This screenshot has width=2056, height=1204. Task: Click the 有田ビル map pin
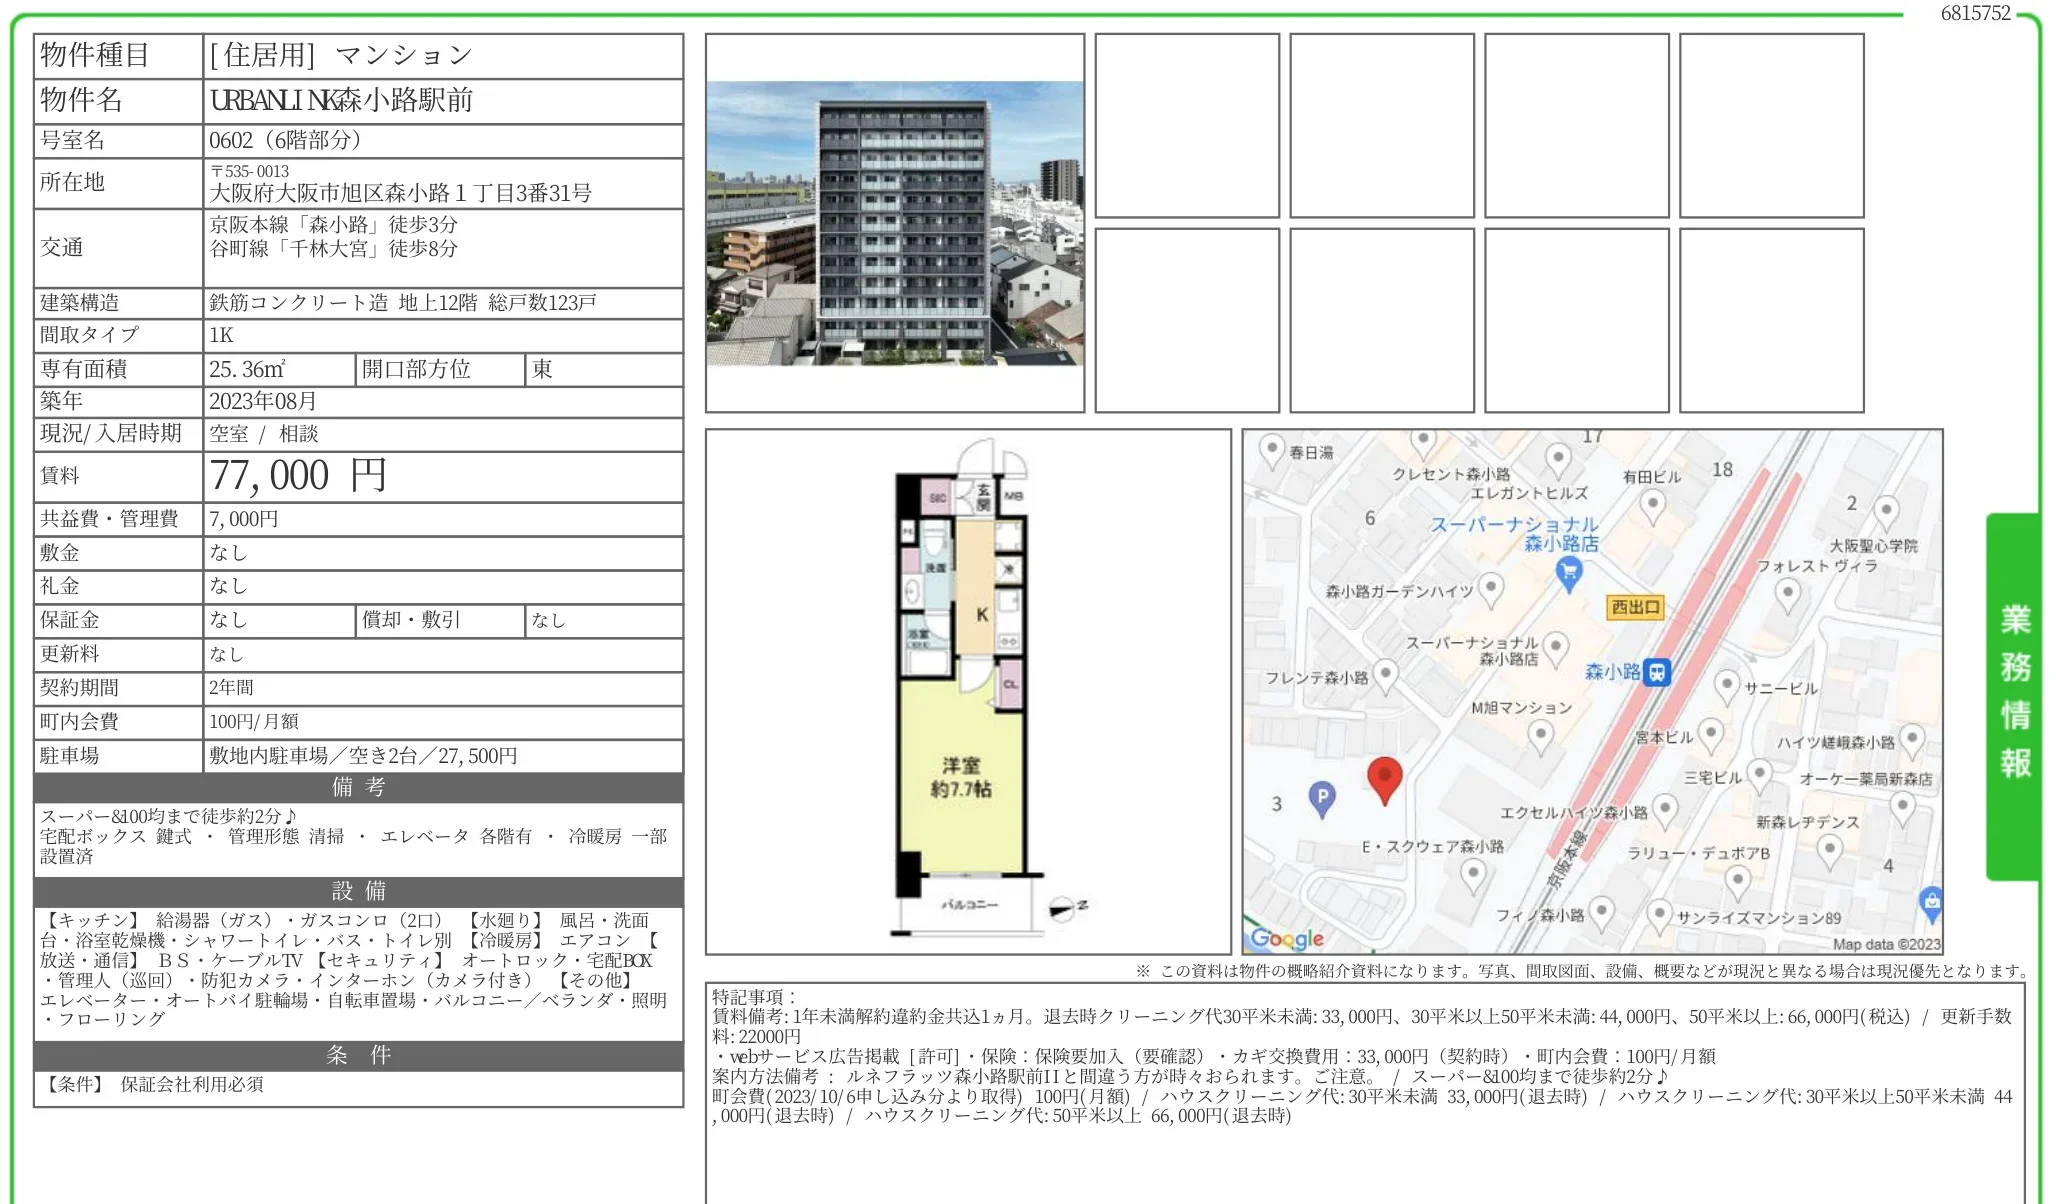(1652, 503)
